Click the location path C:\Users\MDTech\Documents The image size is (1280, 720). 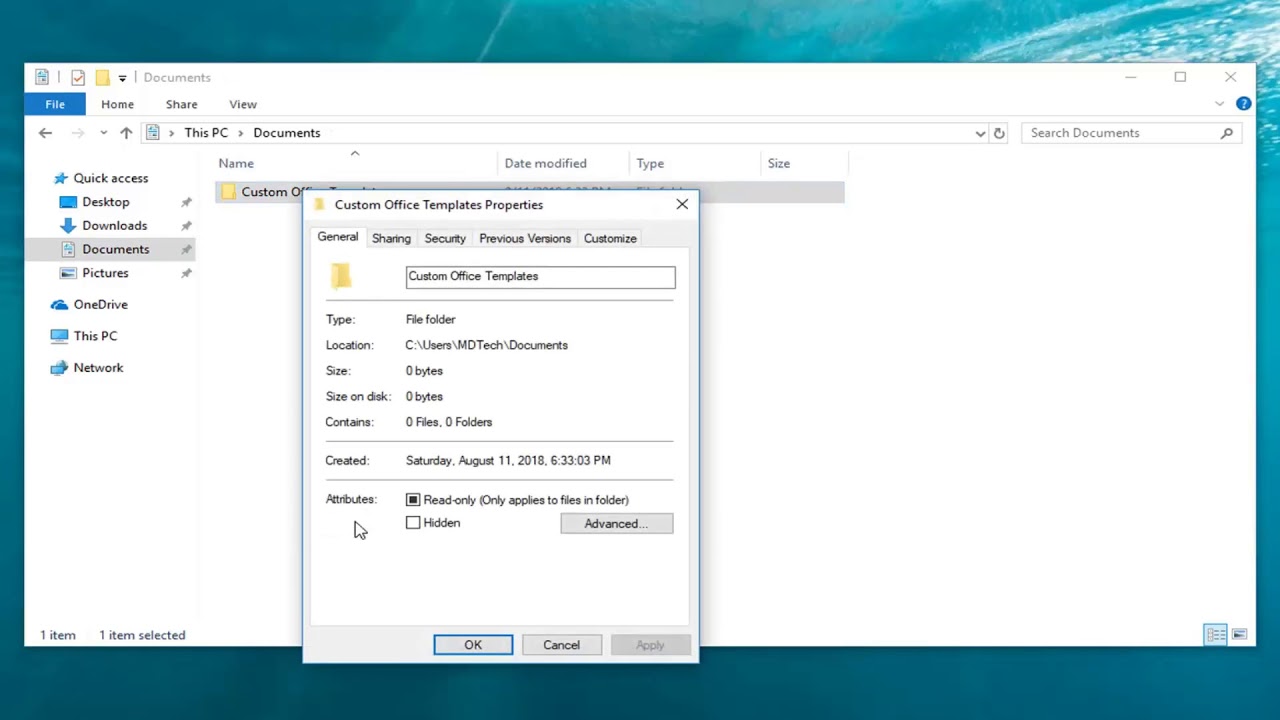487,345
